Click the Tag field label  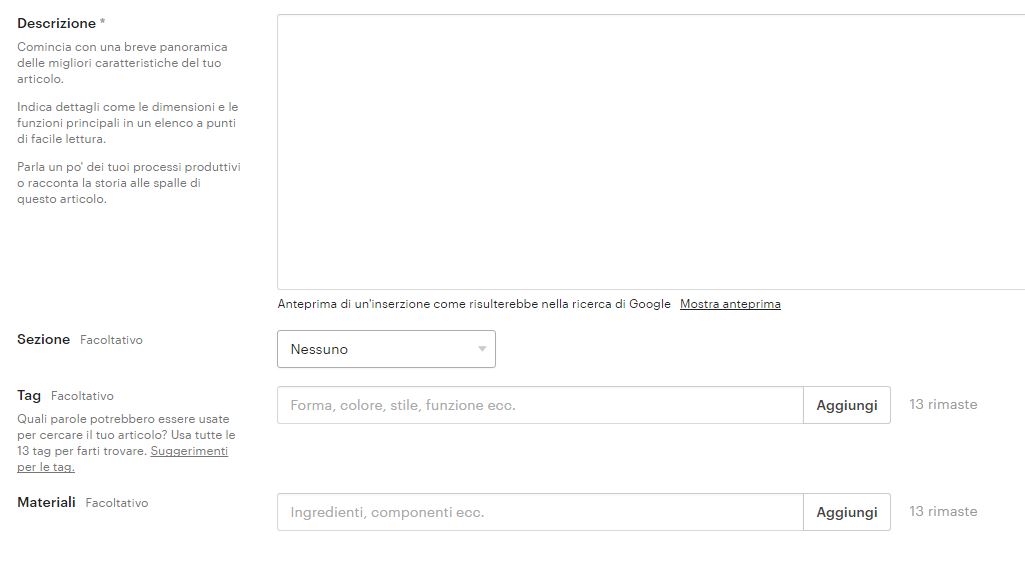tap(29, 395)
